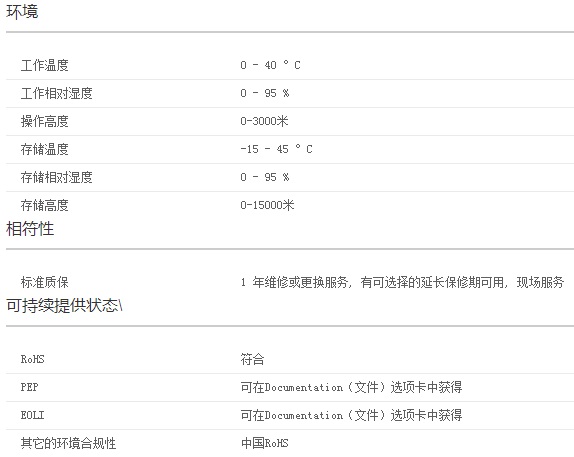
Task: Click the 中国RoHS value
Action: pos(264,443)
